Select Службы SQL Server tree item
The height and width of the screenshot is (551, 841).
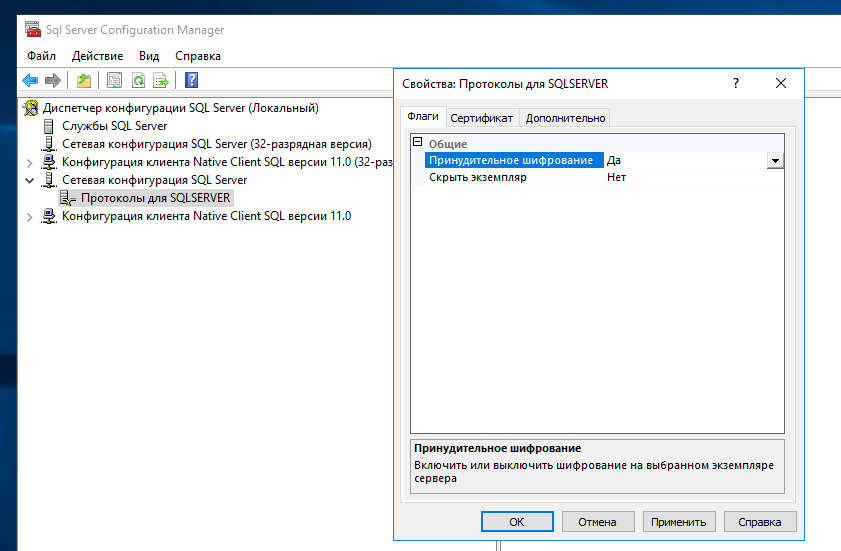tap(115, 126)
